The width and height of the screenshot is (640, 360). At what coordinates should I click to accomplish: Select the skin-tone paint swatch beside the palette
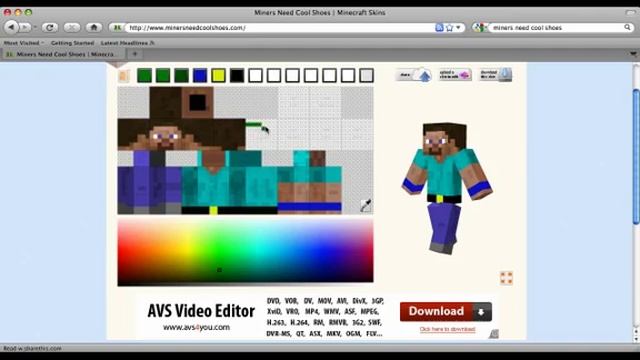[124, 76]
